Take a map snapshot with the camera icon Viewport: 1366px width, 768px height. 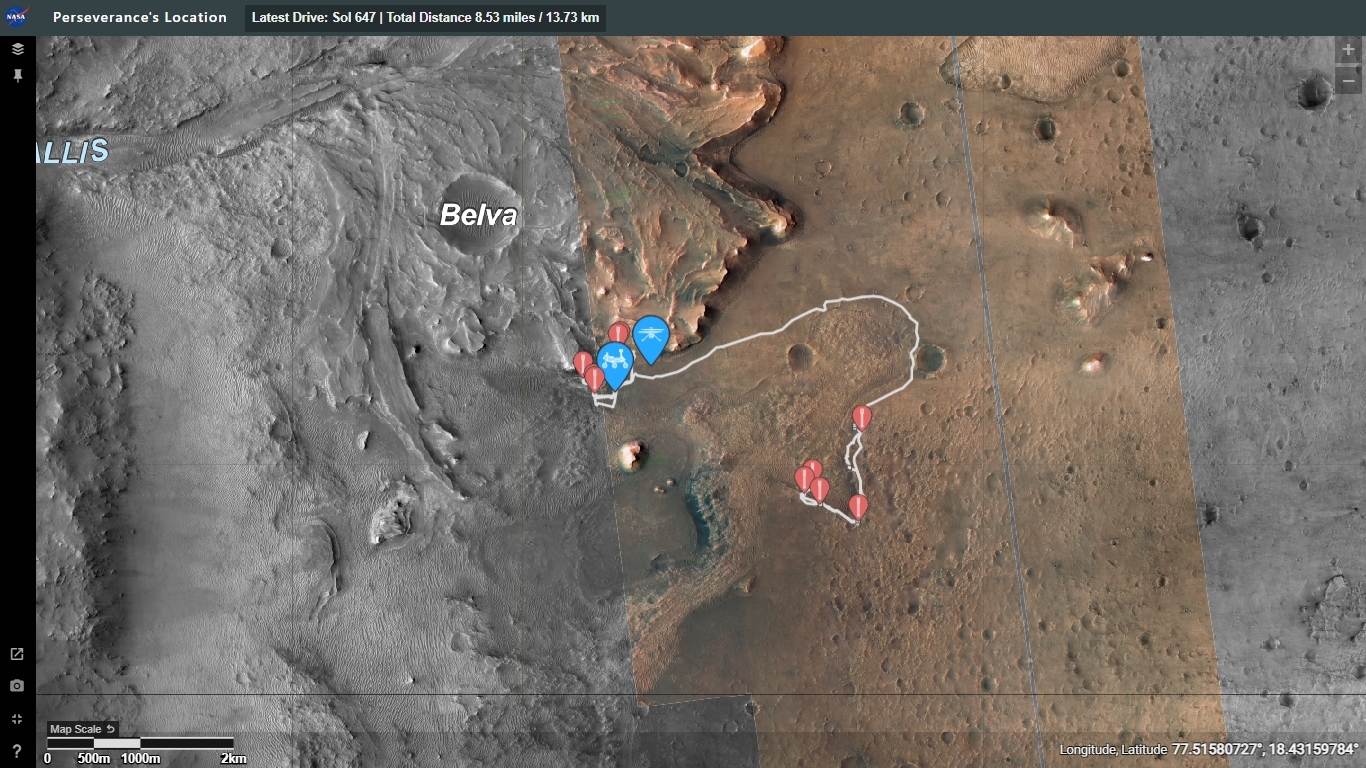click(17, 686)
